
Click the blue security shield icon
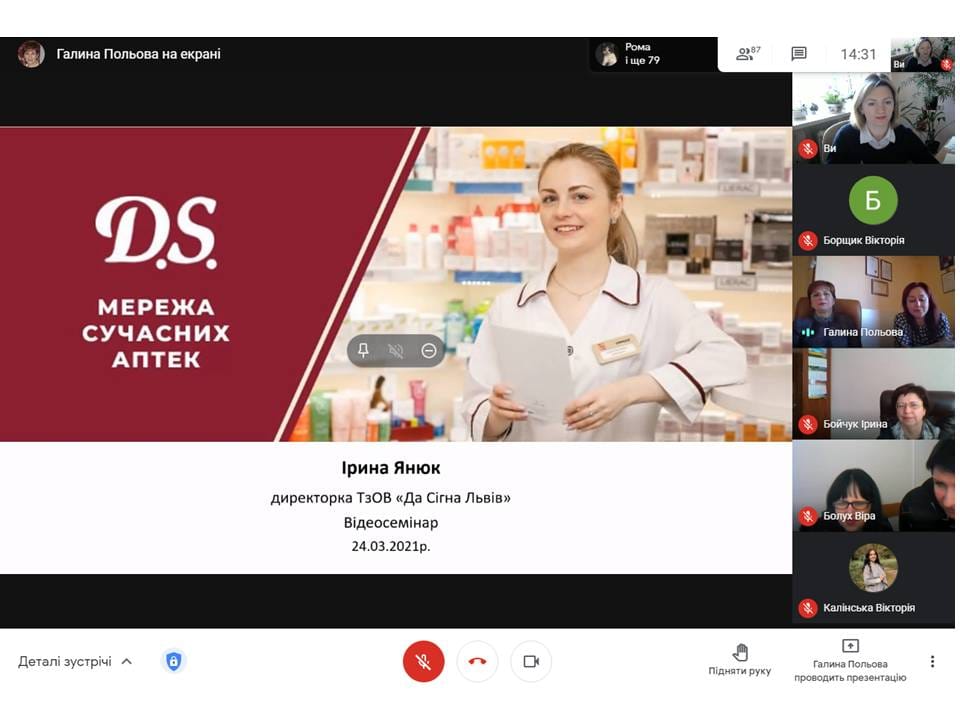(174, 661)
